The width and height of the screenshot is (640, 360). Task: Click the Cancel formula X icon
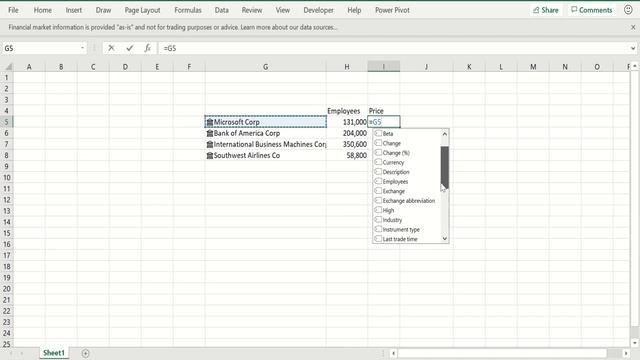(x=111, y=48)
